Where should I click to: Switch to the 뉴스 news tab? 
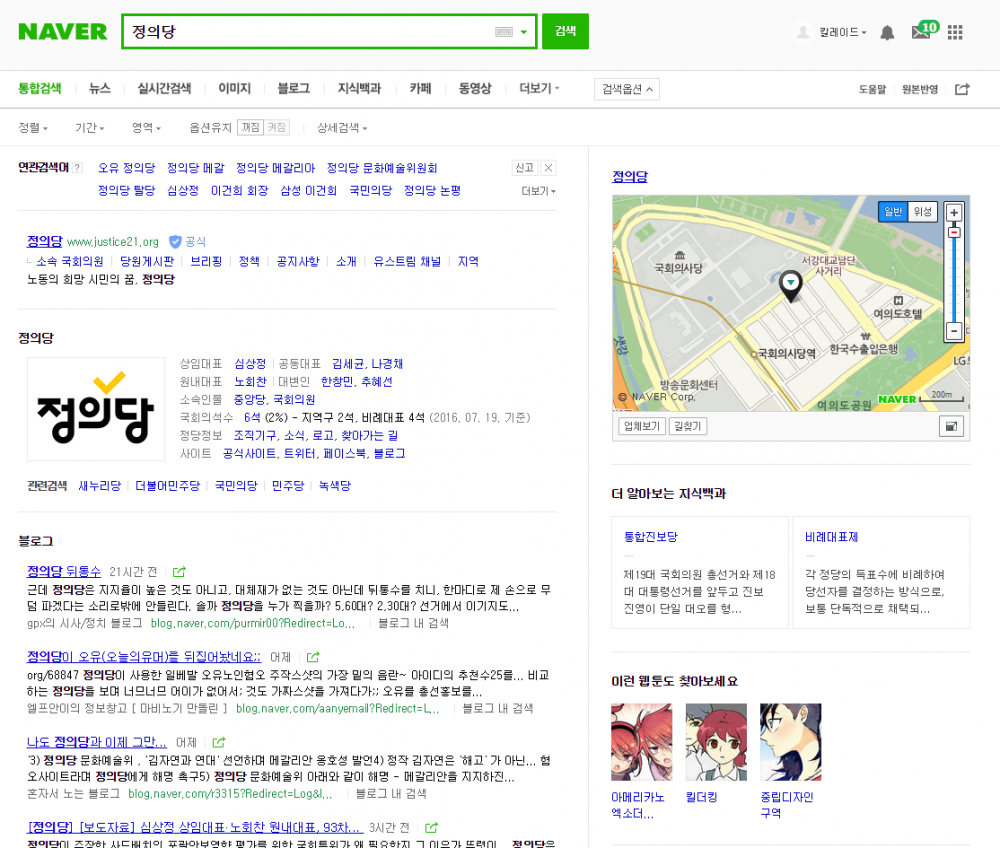coord(100,88)
